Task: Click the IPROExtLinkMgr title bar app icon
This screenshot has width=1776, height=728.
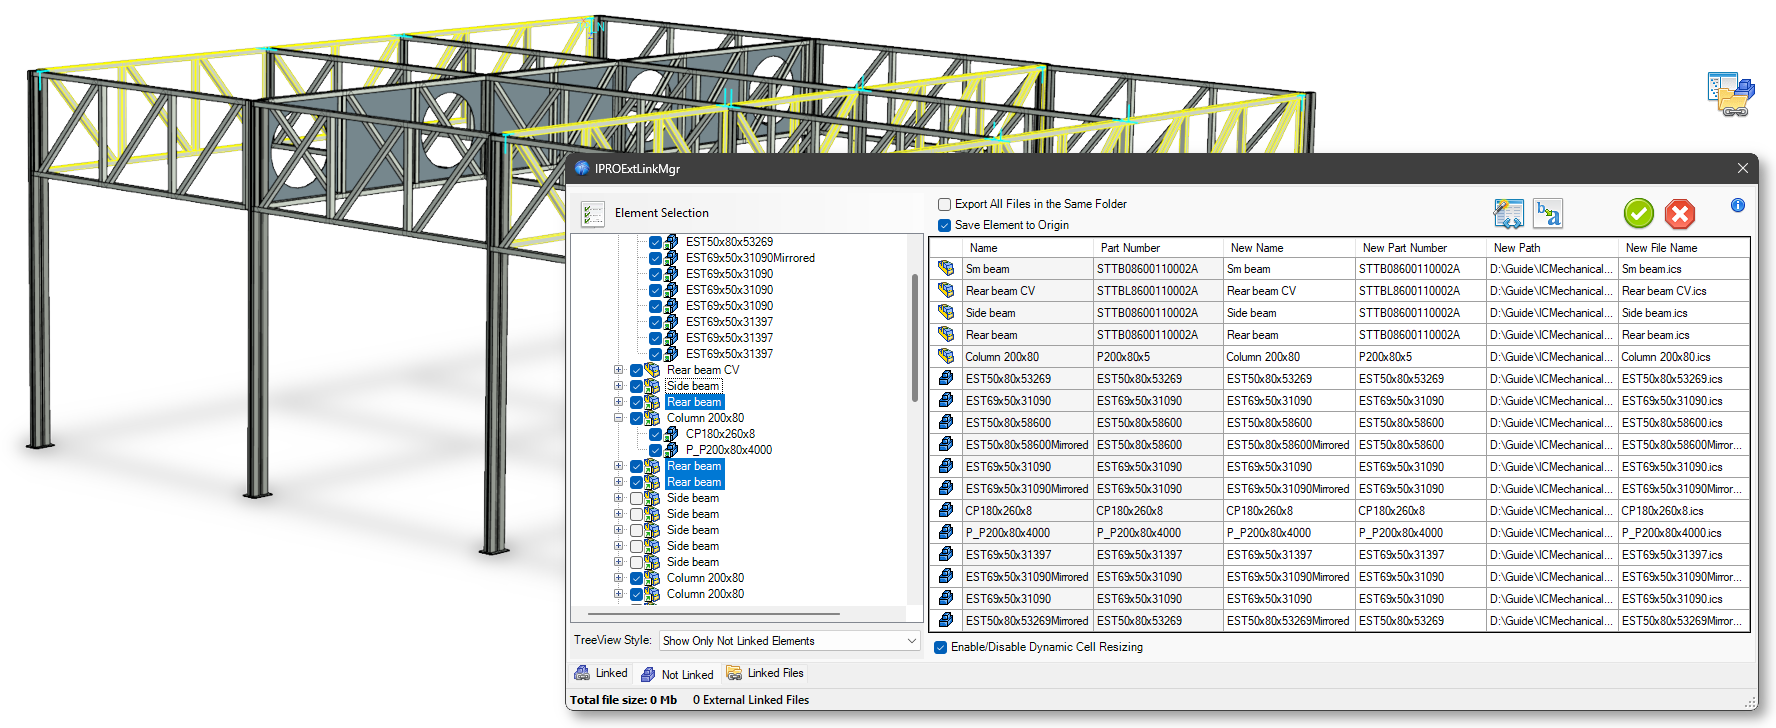Action: click(x=582, y=168)
